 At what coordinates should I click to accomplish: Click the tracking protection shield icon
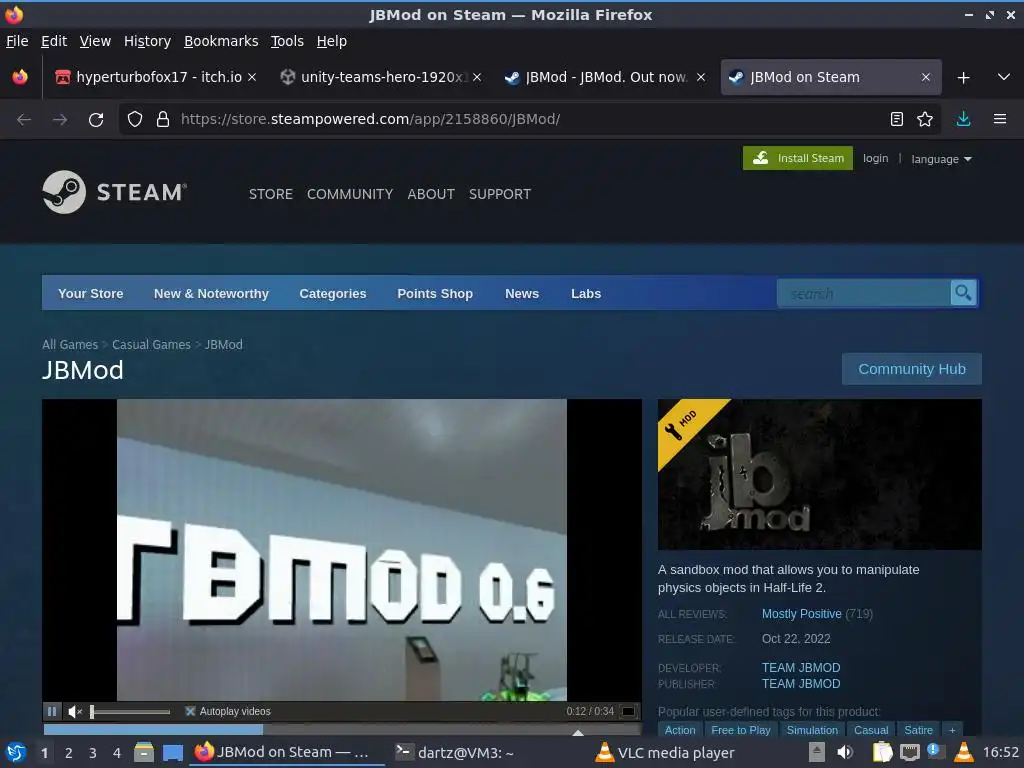pyautogui.click(x=135, y=119)
